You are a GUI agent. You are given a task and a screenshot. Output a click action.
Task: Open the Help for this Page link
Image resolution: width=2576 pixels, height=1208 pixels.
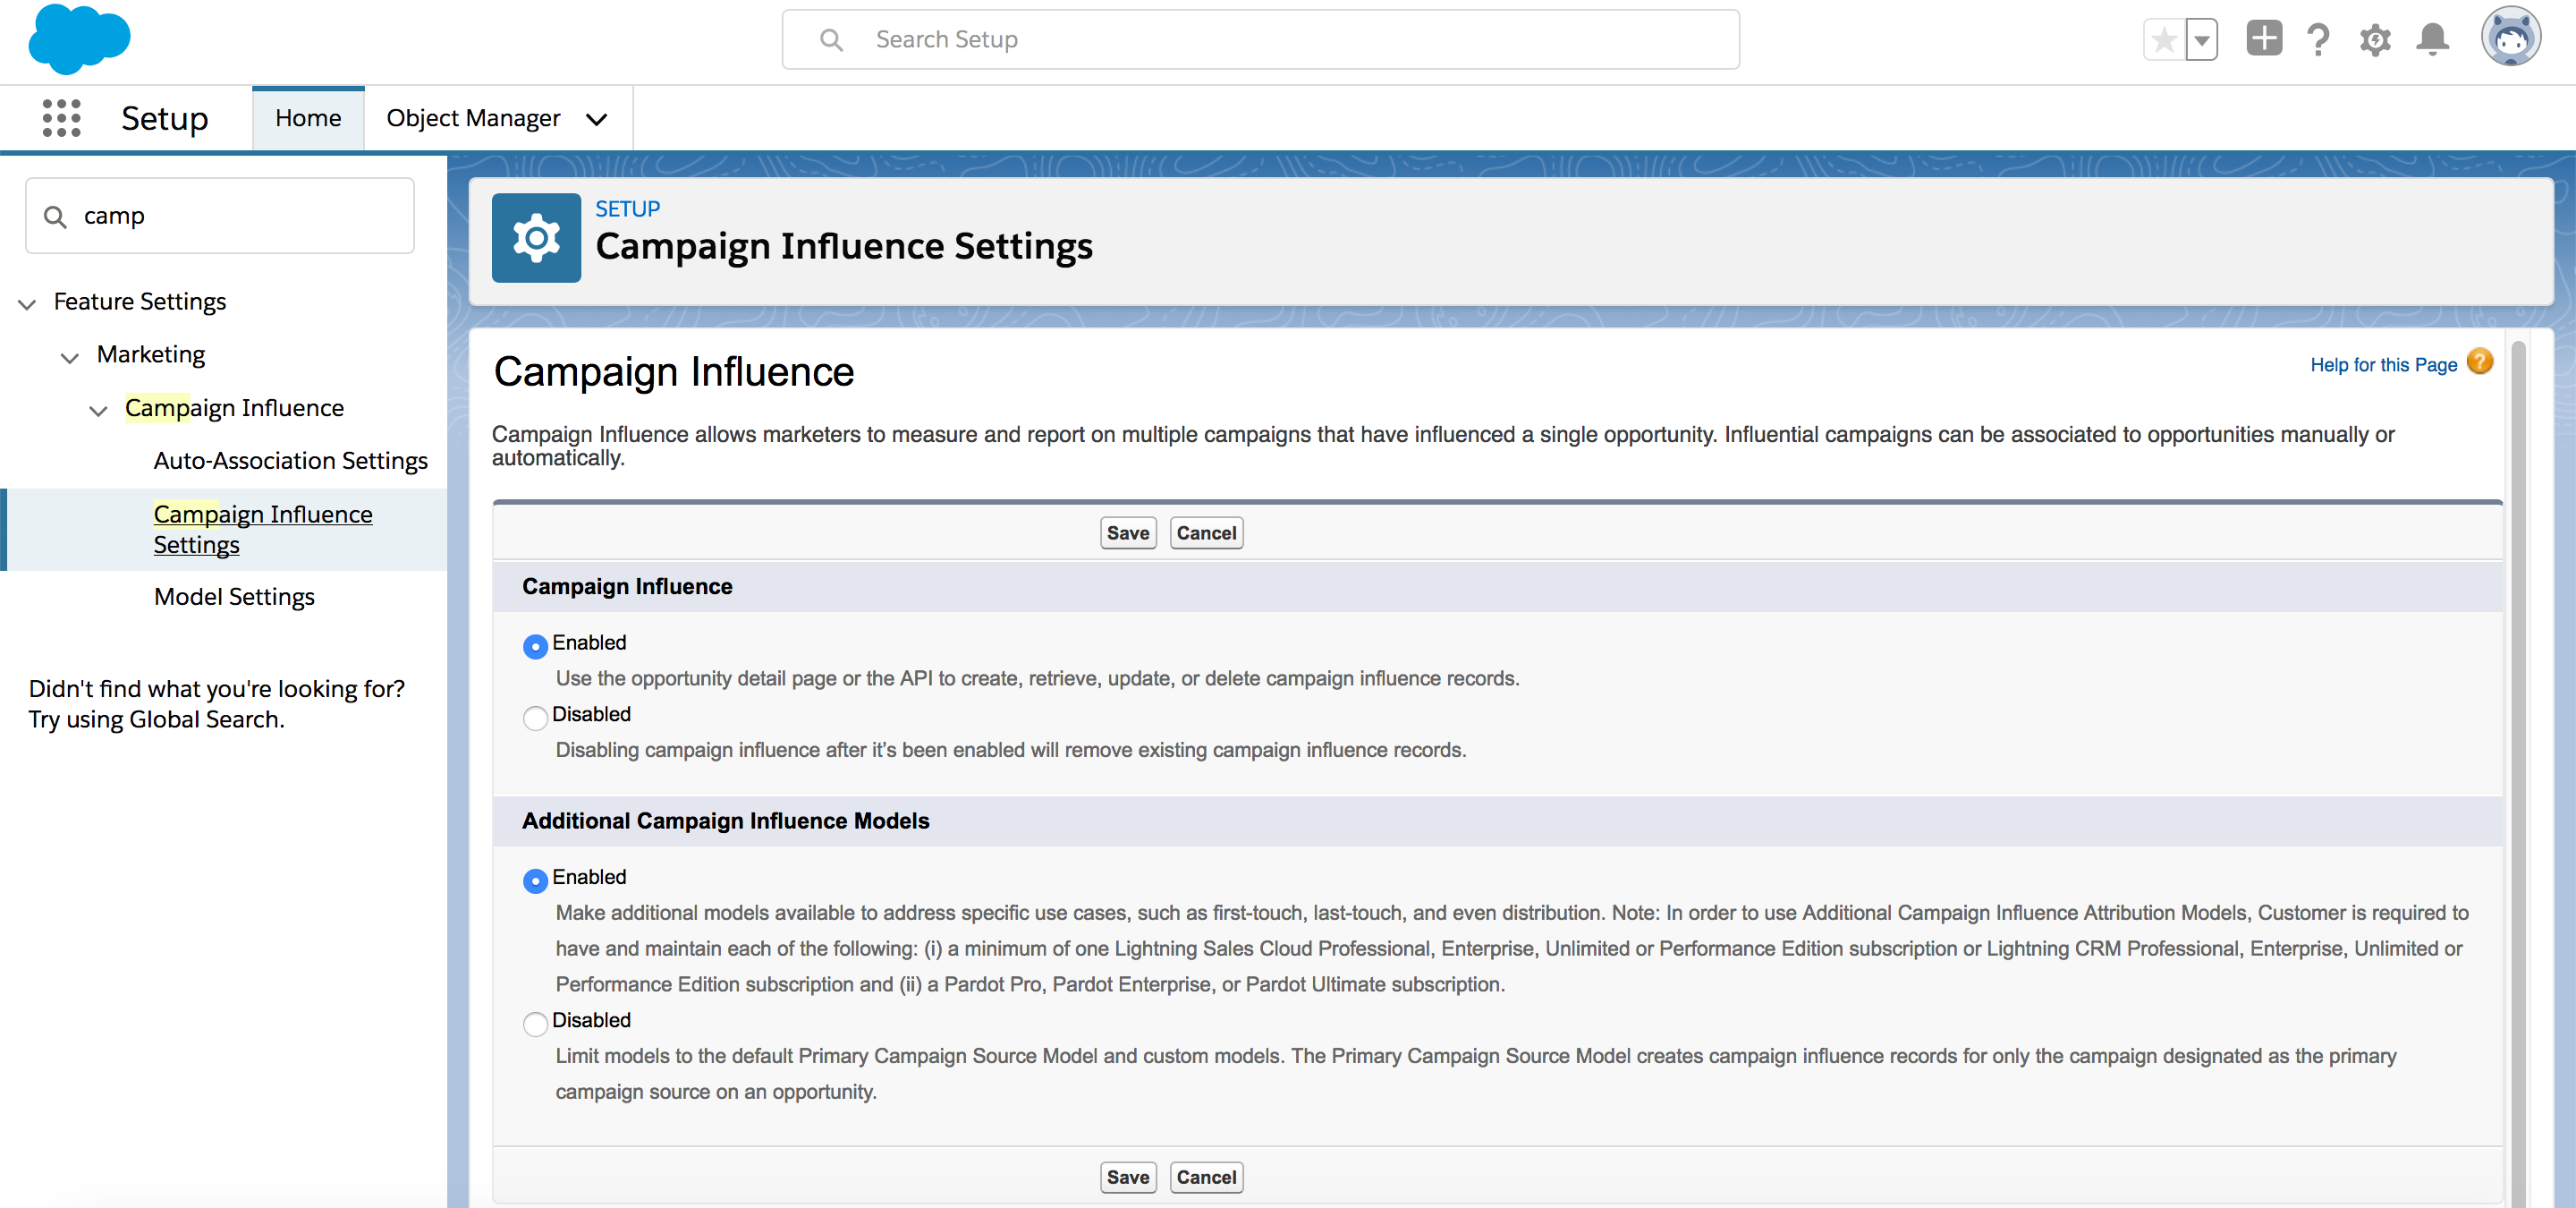2383,365
